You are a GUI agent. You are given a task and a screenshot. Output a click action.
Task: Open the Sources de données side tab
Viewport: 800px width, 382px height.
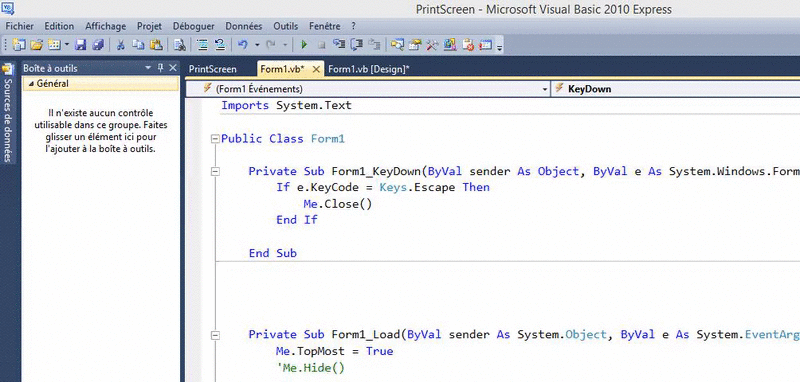click(x=8, y=113)
